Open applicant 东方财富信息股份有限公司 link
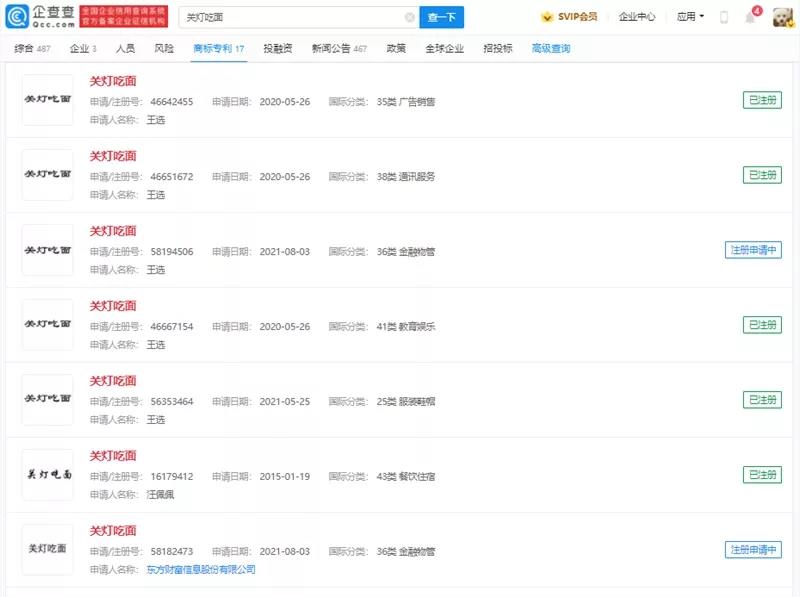 click(x=201, y=569)
